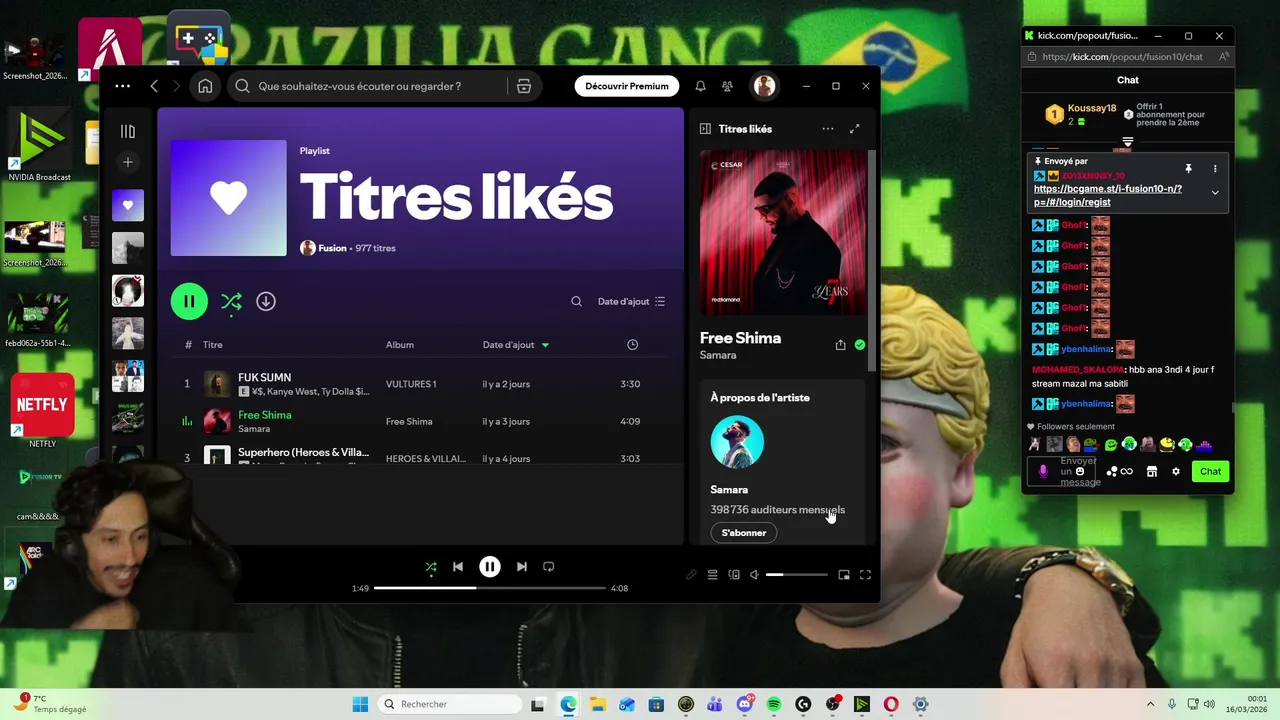Open the Windows Start menu
Screen dimensions: 1280x720
pos(360,704)
